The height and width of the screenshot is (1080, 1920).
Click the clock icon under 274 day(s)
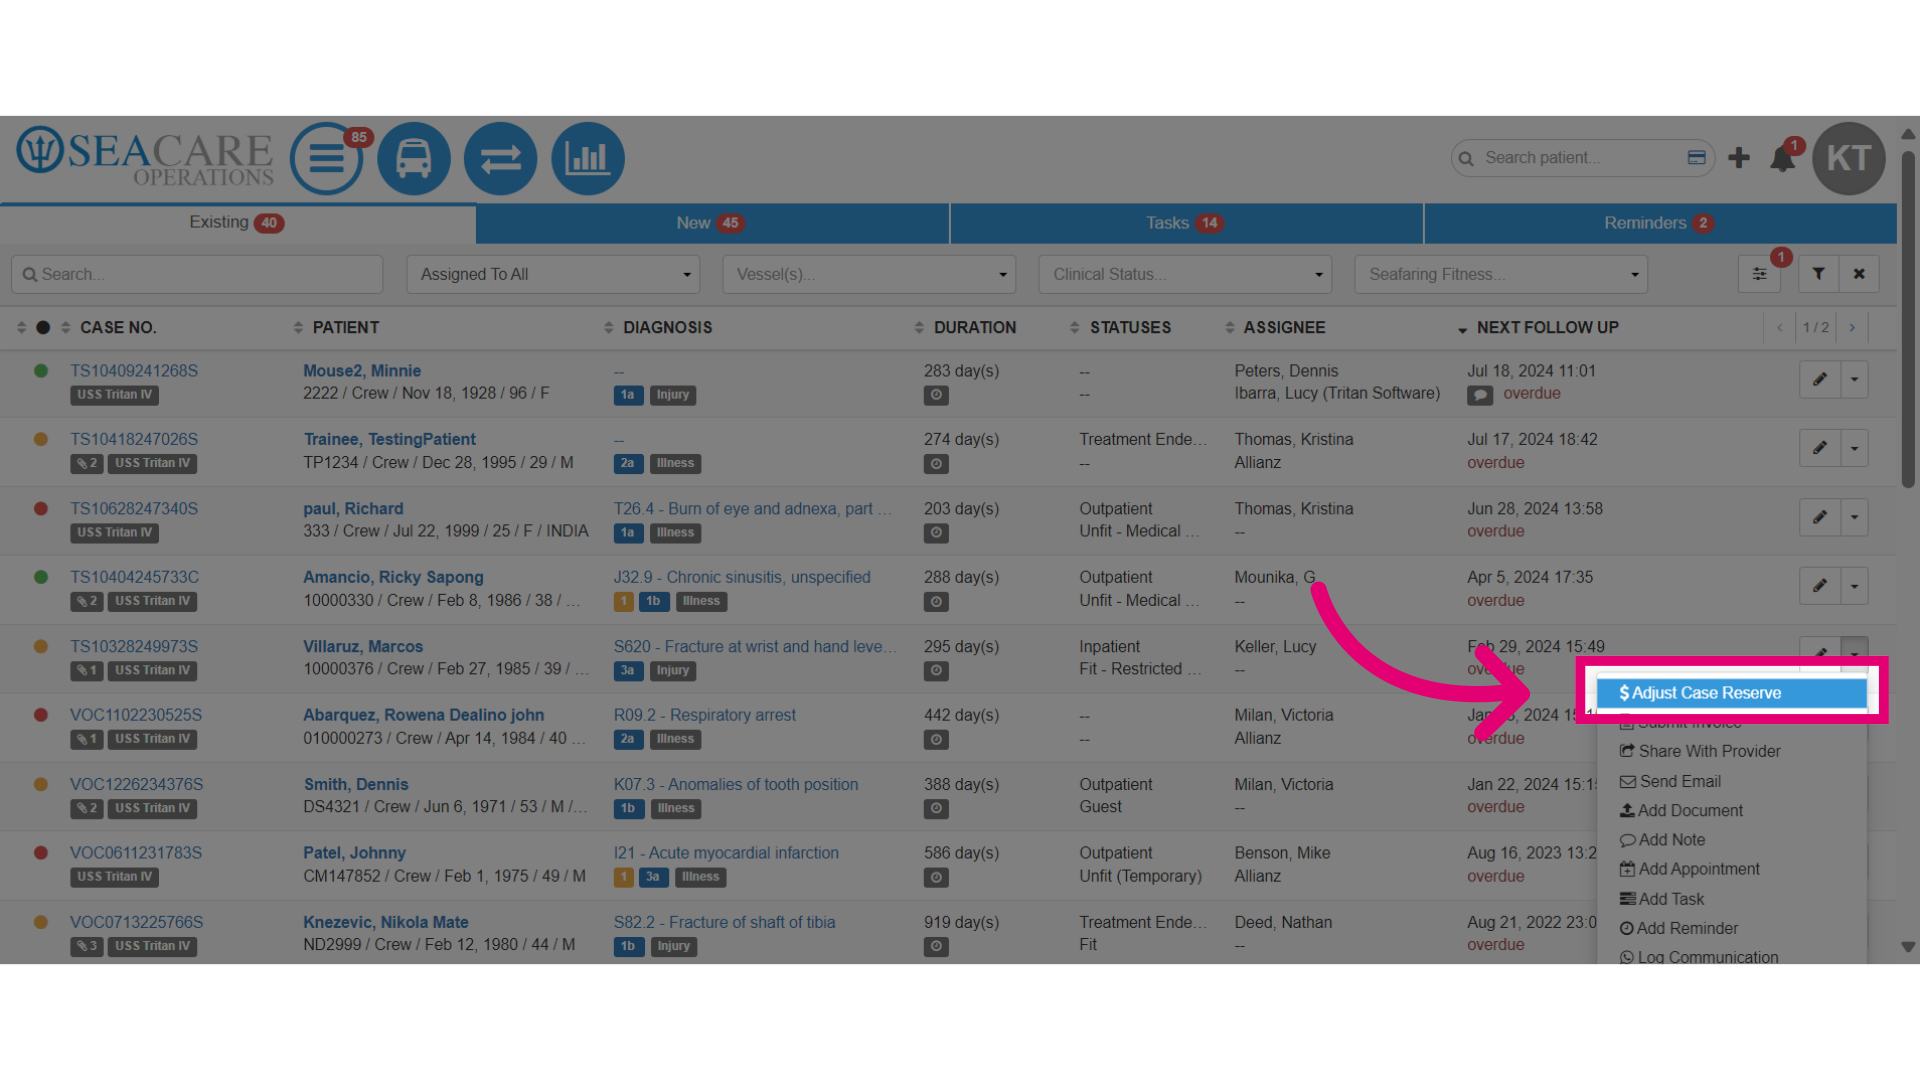click(x=936, y=464)
